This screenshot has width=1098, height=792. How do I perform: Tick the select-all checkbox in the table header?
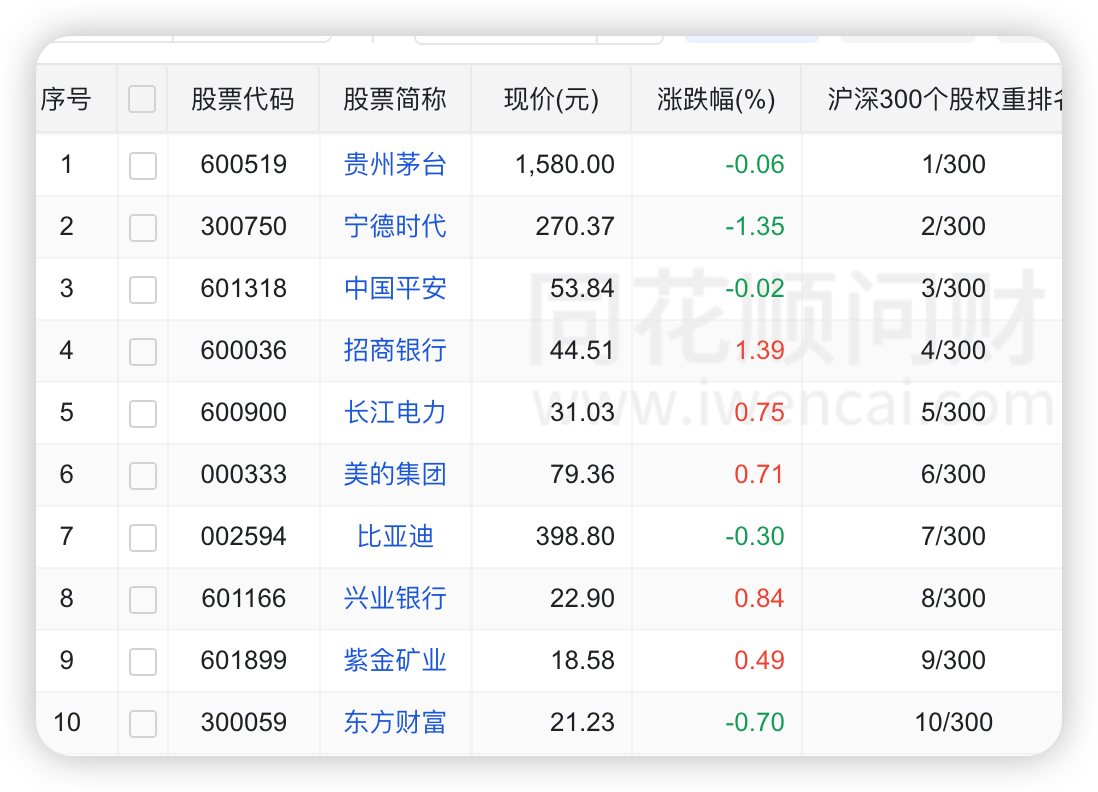pos(142,99)
